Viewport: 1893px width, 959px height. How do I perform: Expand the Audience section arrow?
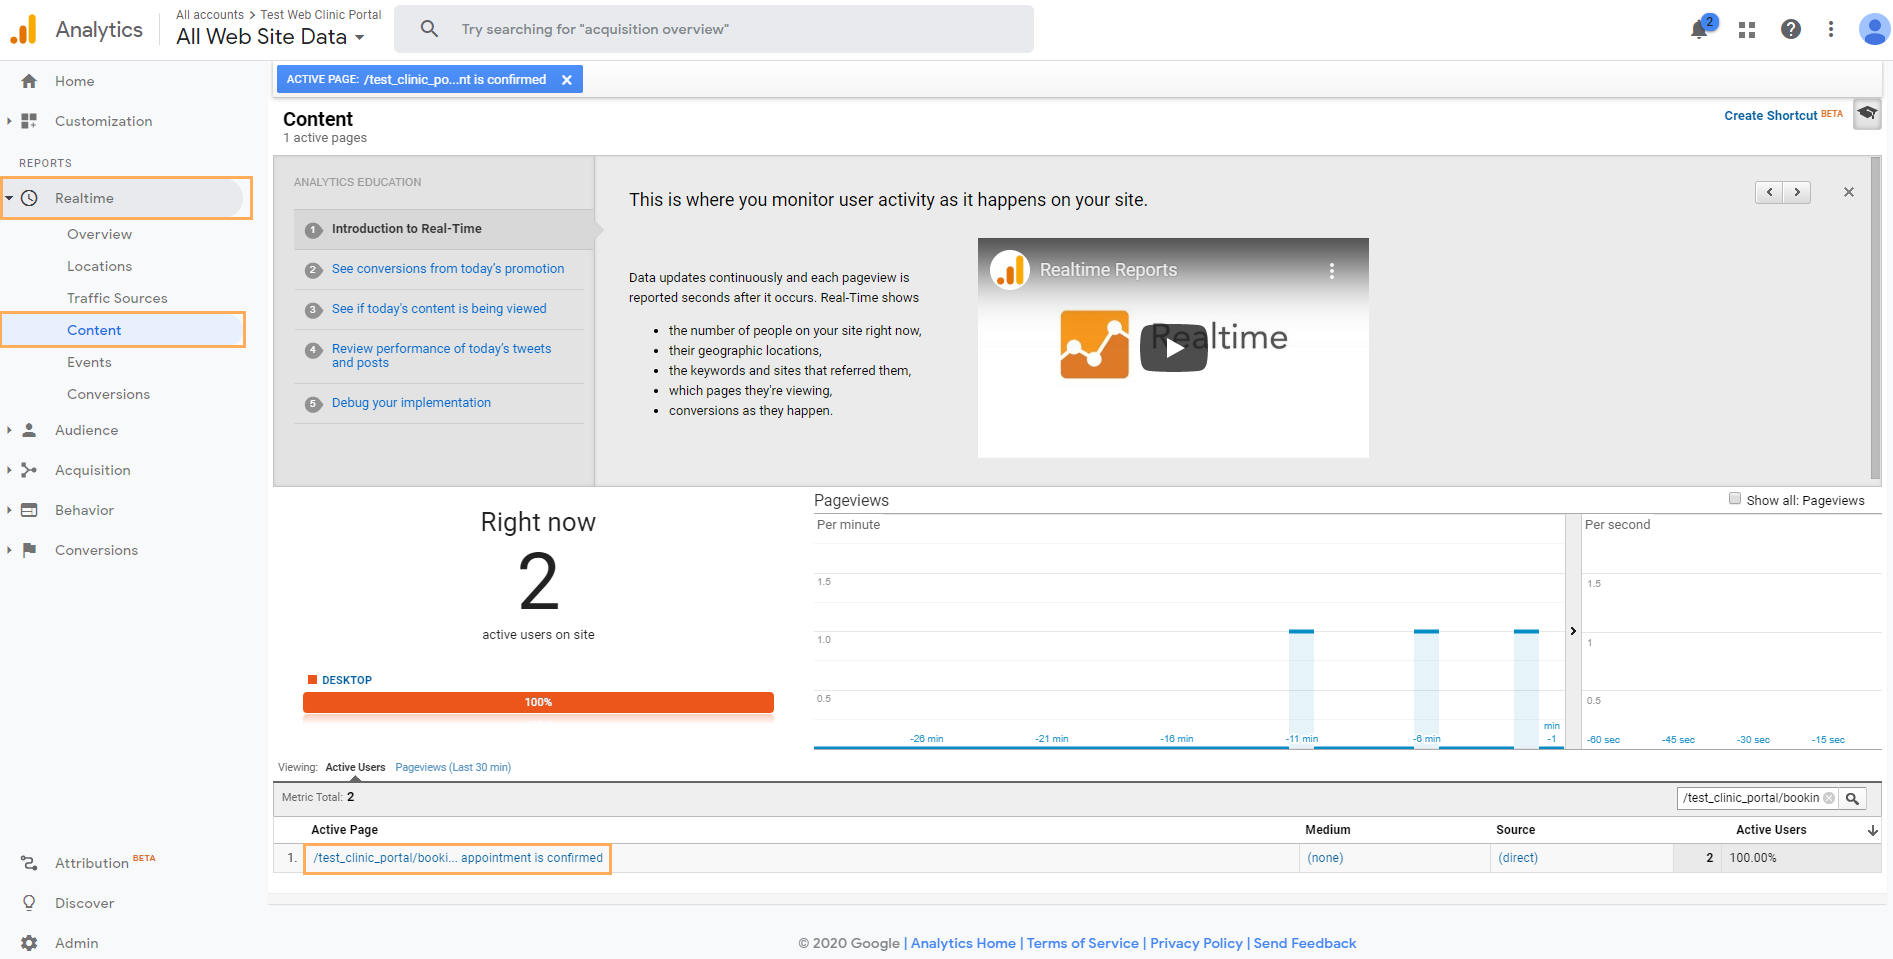coord(9,430)
